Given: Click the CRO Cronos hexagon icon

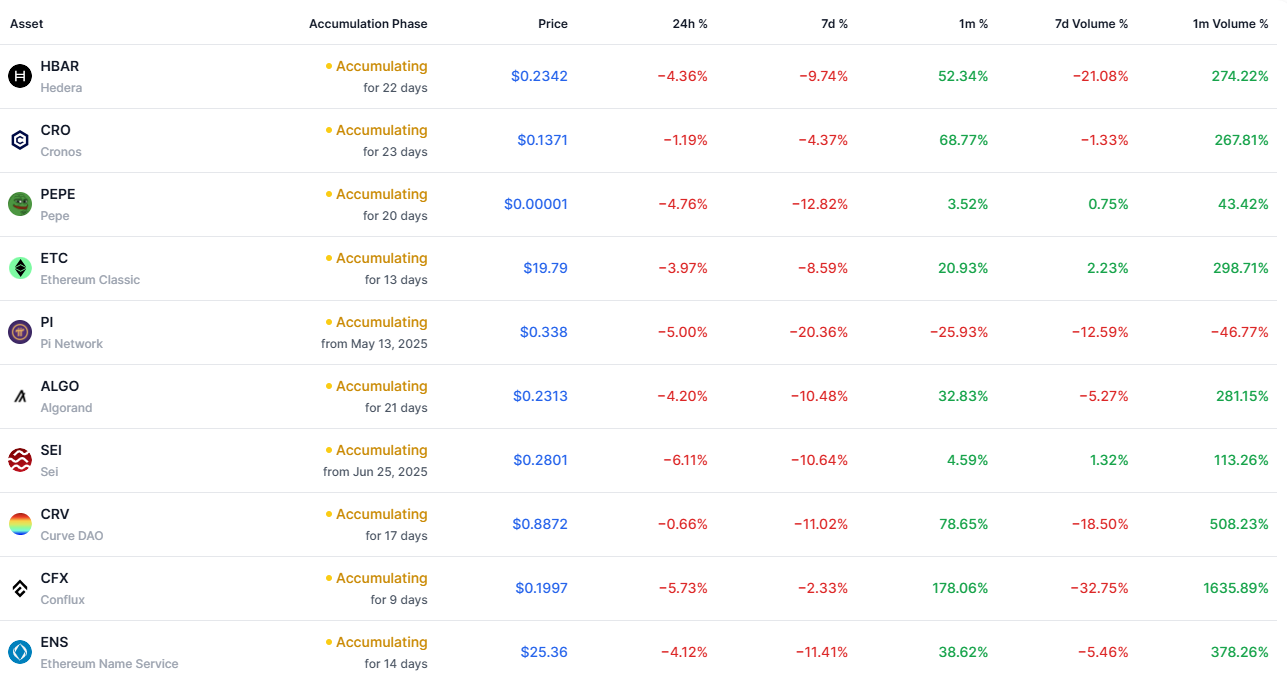Looking at the screenshot, I should 20,140.
